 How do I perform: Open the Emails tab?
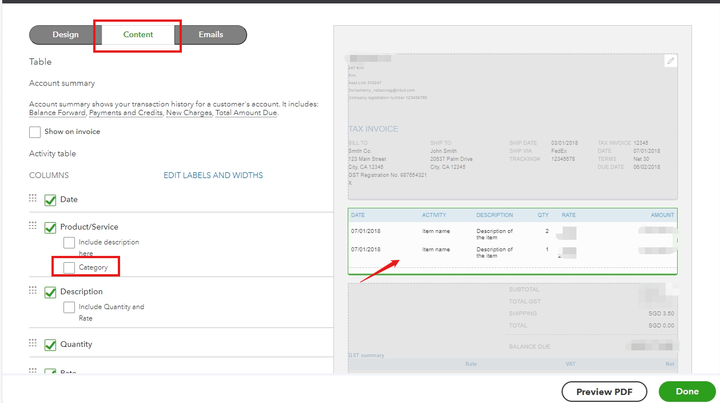211,34
